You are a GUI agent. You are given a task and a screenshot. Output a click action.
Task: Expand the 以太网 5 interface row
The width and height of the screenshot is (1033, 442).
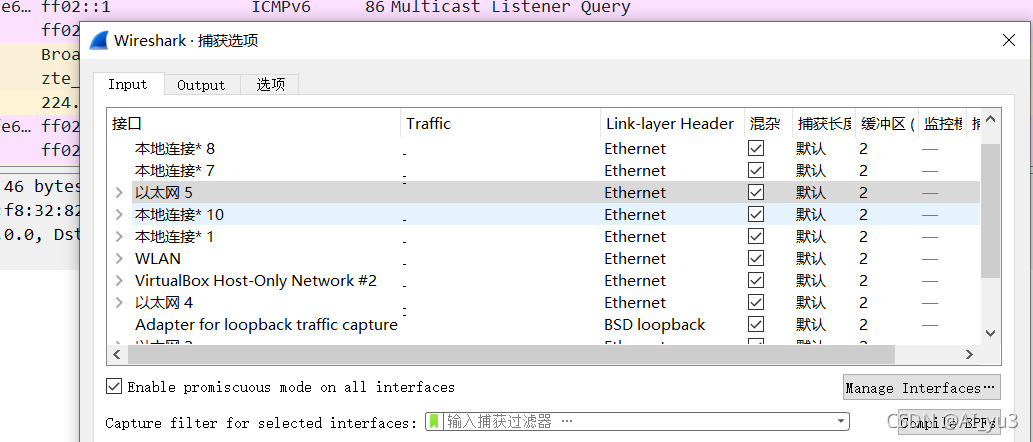pyautogui.click(x=119, y=192)
